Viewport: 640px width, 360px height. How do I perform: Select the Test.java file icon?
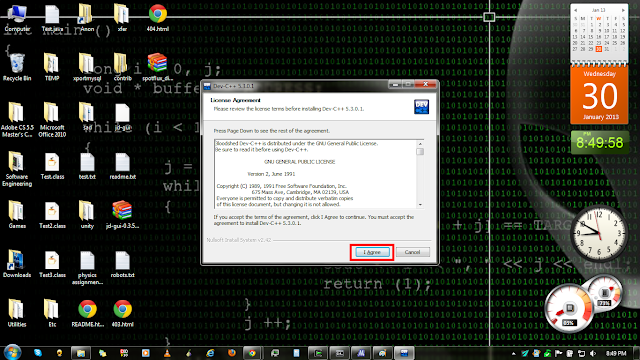[x=52, y=18]
